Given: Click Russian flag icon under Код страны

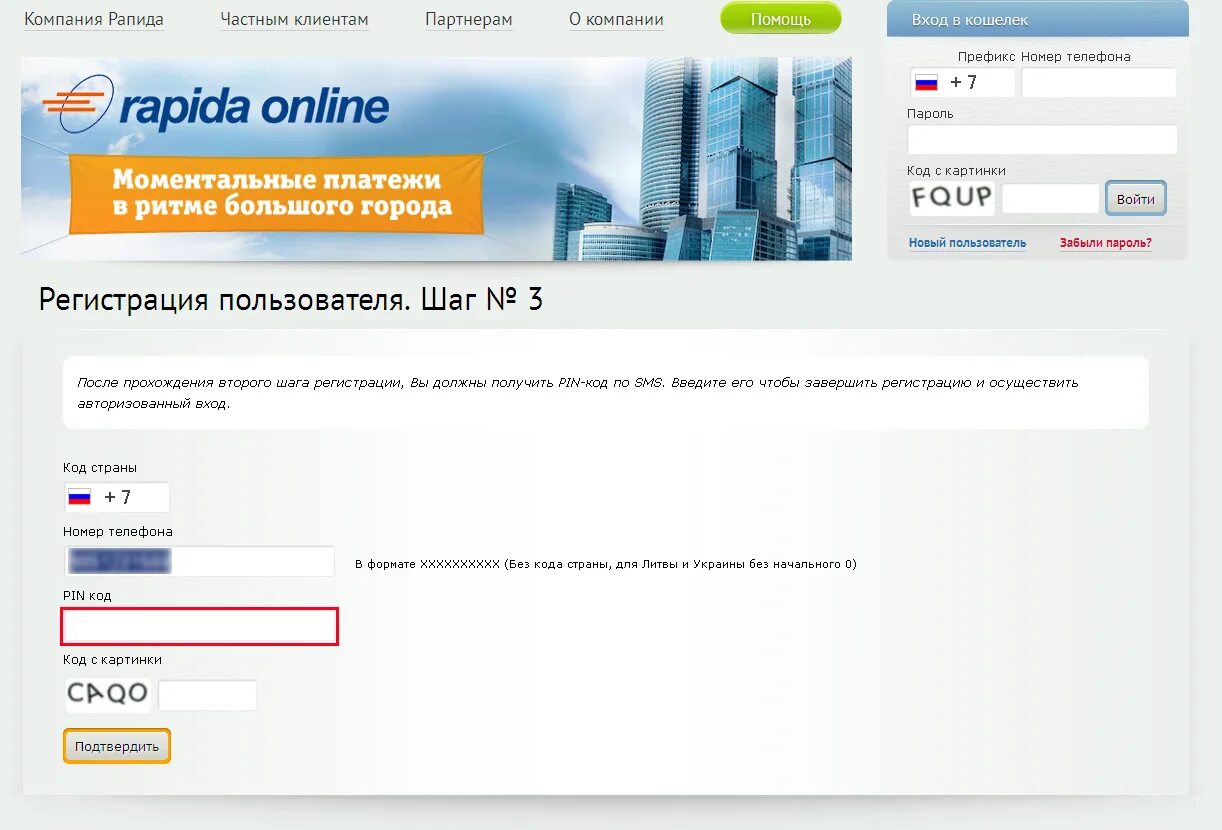Looking at the screenshot, I should point(79,497).
